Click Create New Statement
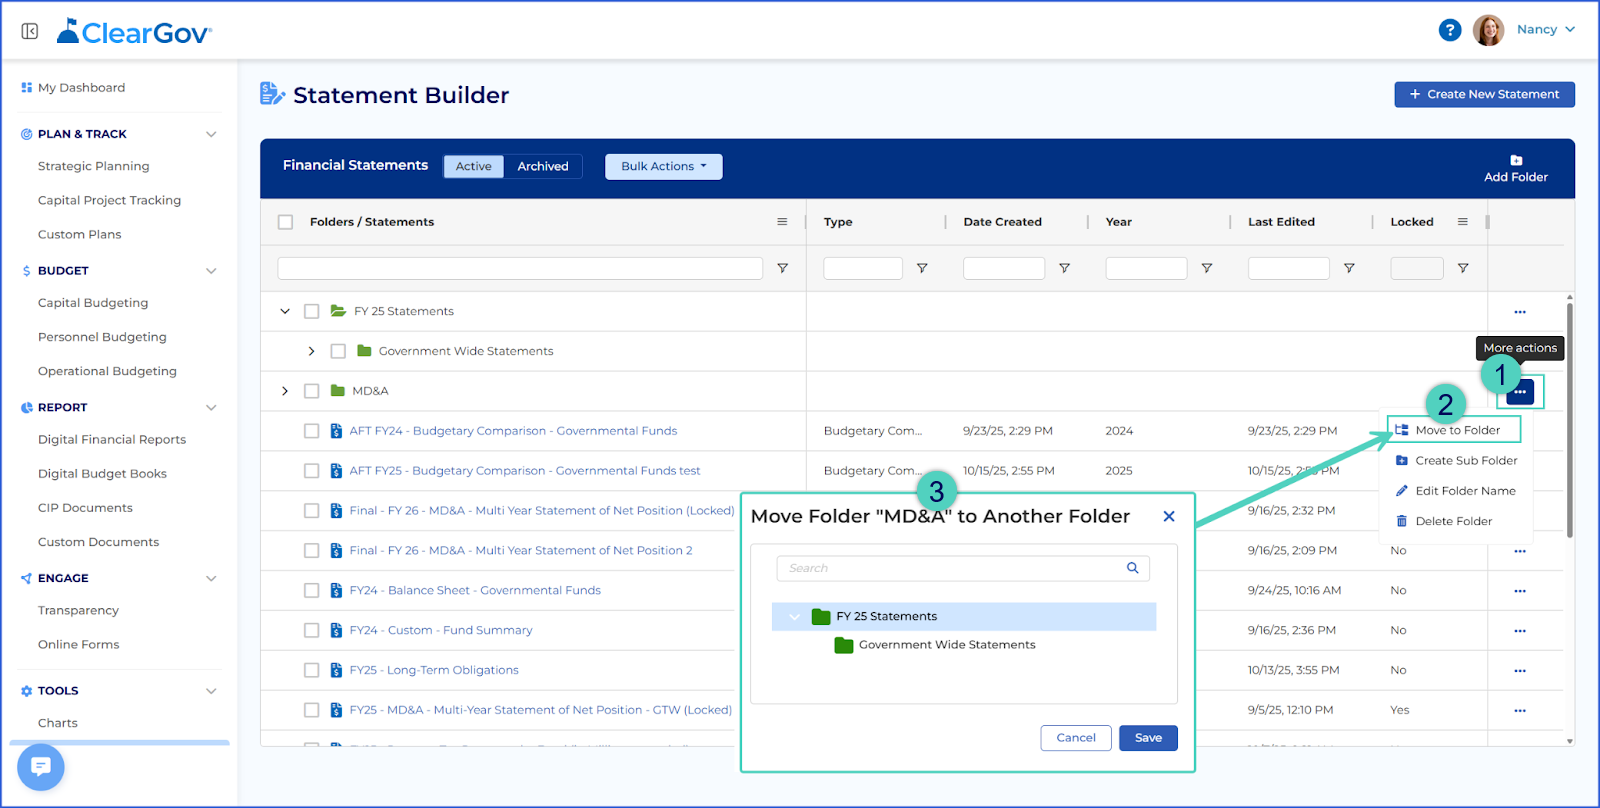1600x808 pixels. point(1484,94)
